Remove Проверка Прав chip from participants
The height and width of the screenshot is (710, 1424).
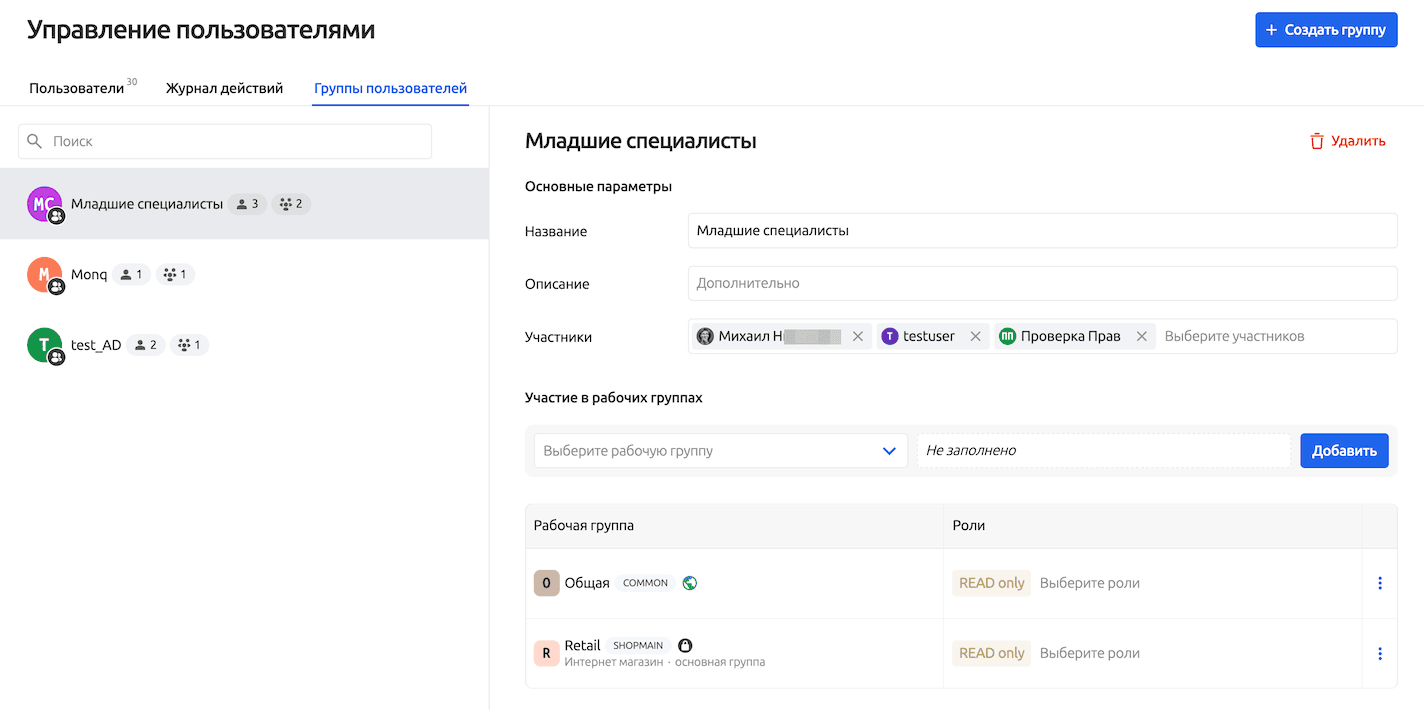[x=1141, y=336]
